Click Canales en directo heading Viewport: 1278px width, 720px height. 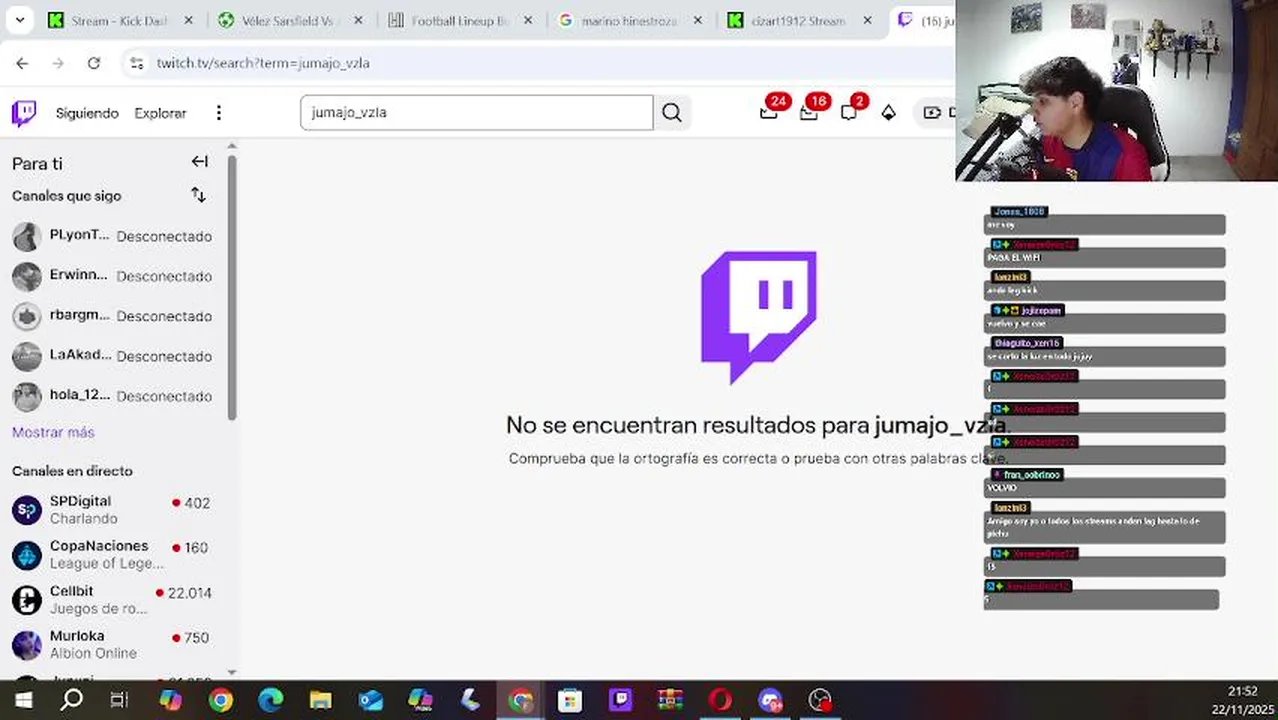pos(72,471)
